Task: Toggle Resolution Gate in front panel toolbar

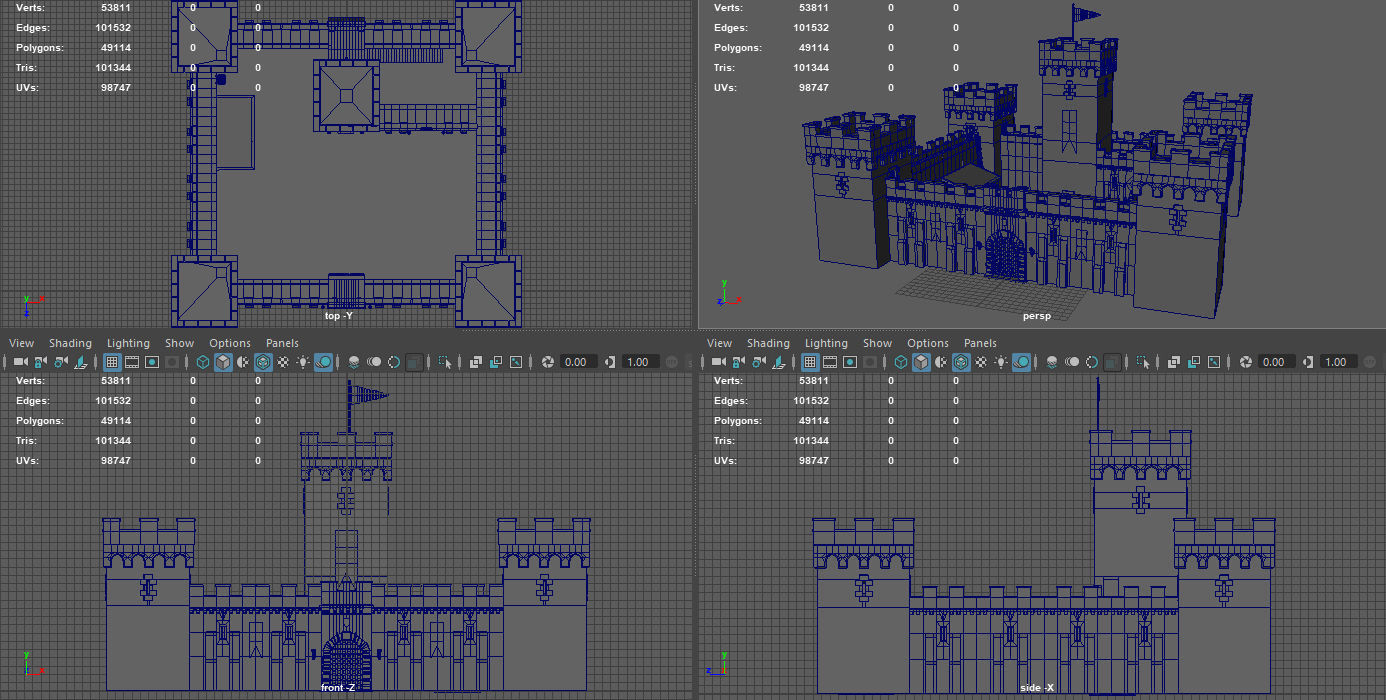Action: click(152, 362)
